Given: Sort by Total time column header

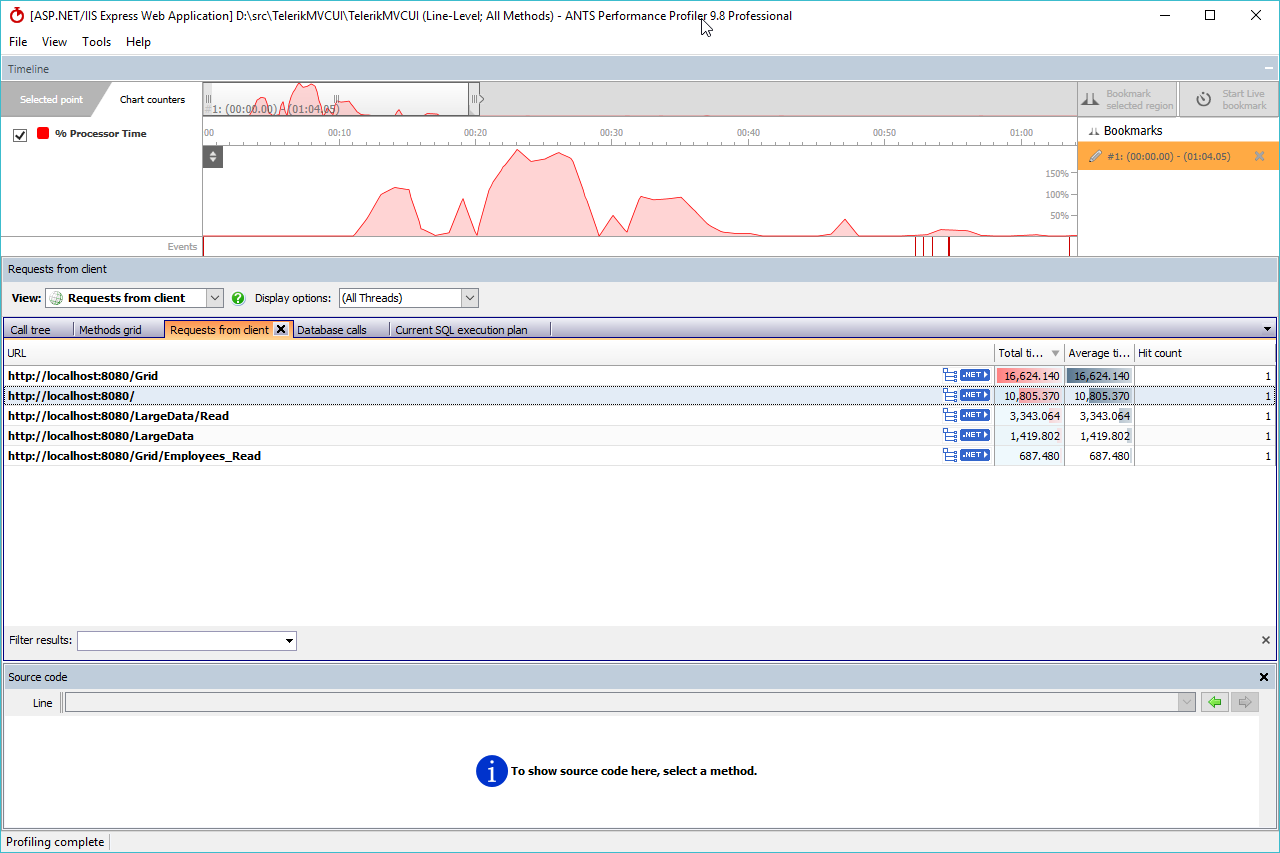Looking at the screenshot, I should point(1029,353).
